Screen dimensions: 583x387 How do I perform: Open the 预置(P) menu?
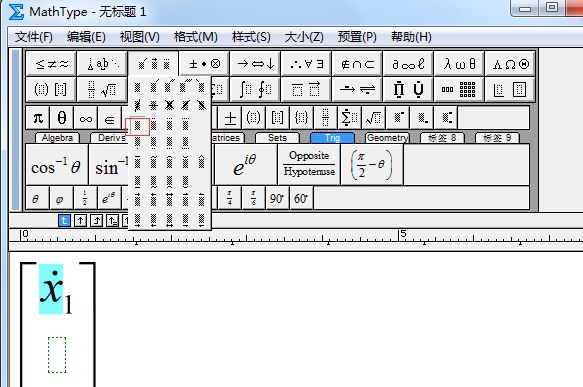coord(357,37)
